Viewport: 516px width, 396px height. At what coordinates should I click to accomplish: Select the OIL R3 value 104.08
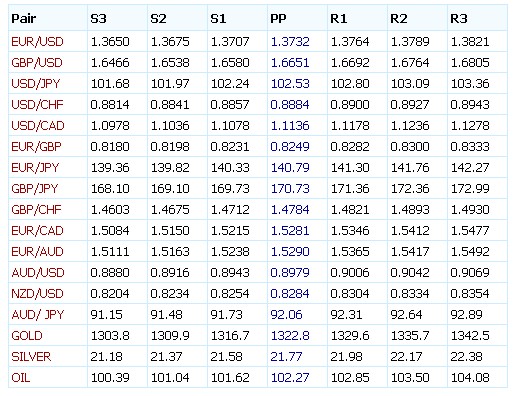coord(470,377)
